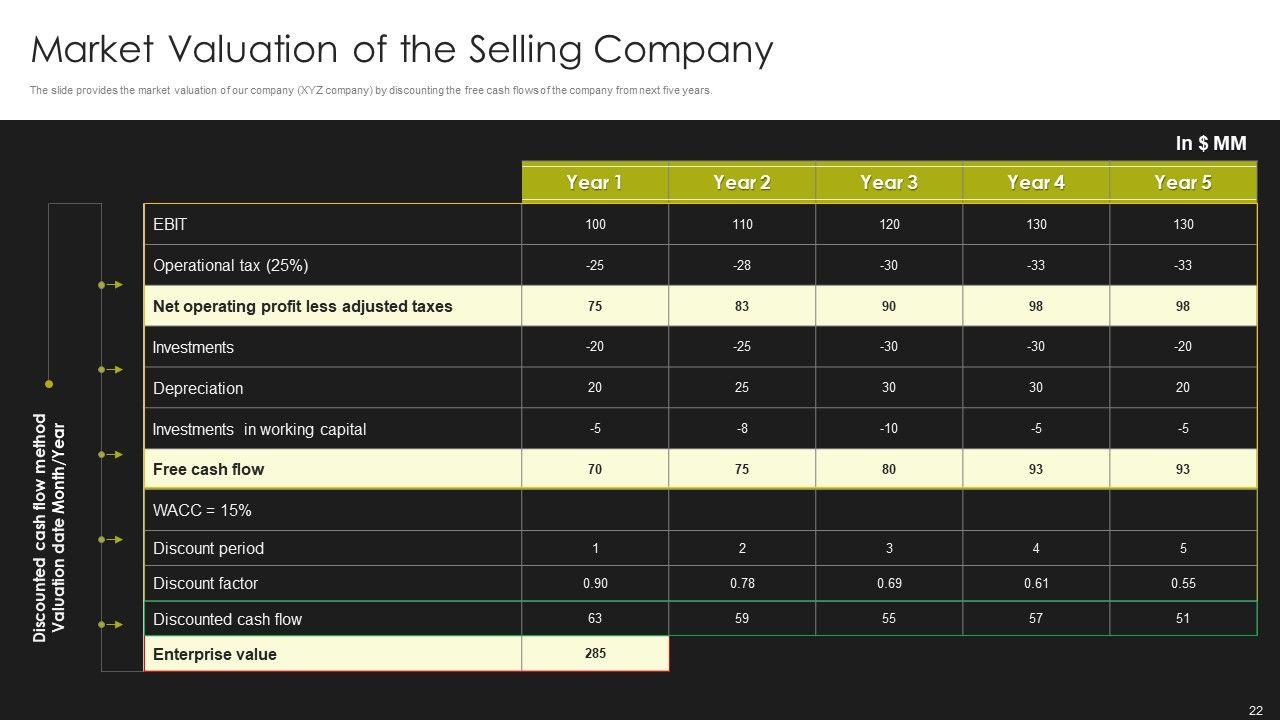The height and width of the screenshot is (720, 1280).
Task: Click the EBIT Year 2 value 110
Action: pyautogui.click(x=742, y=224)
